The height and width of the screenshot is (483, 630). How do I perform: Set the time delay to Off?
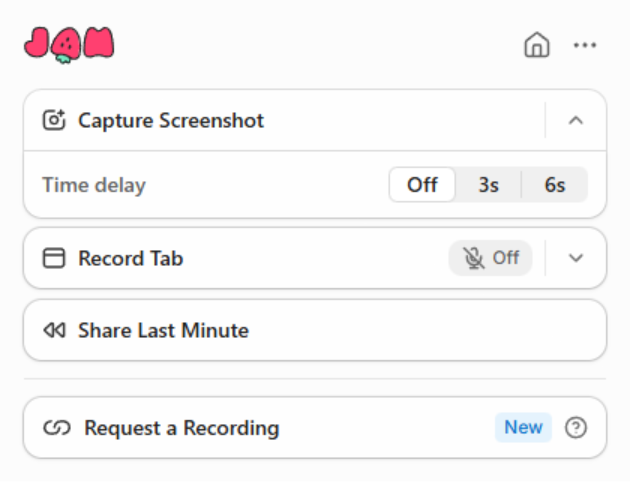click(x=422, y=185)
